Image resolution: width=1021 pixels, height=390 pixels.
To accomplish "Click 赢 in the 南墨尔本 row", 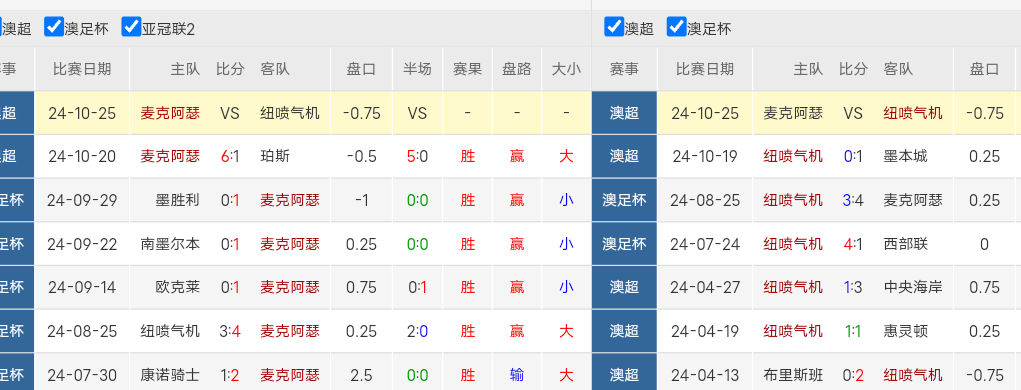I will (x=517, y=244).
